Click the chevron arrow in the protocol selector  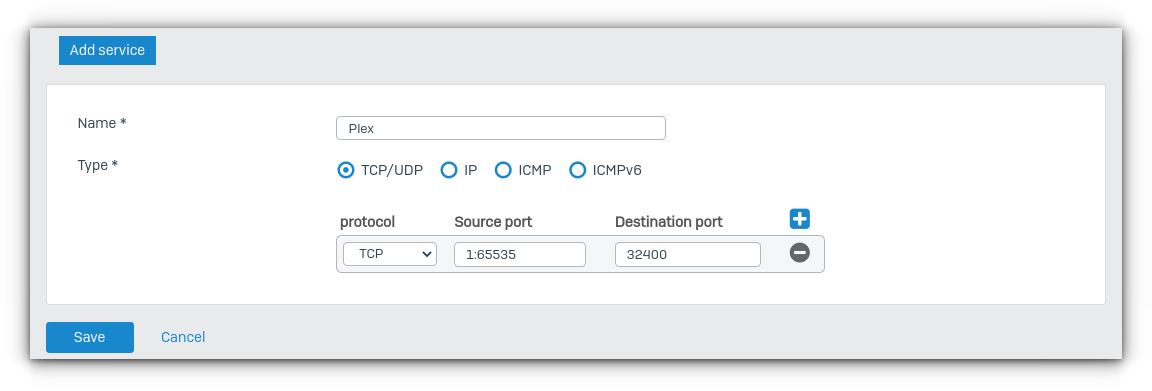[x=426, y=254]
